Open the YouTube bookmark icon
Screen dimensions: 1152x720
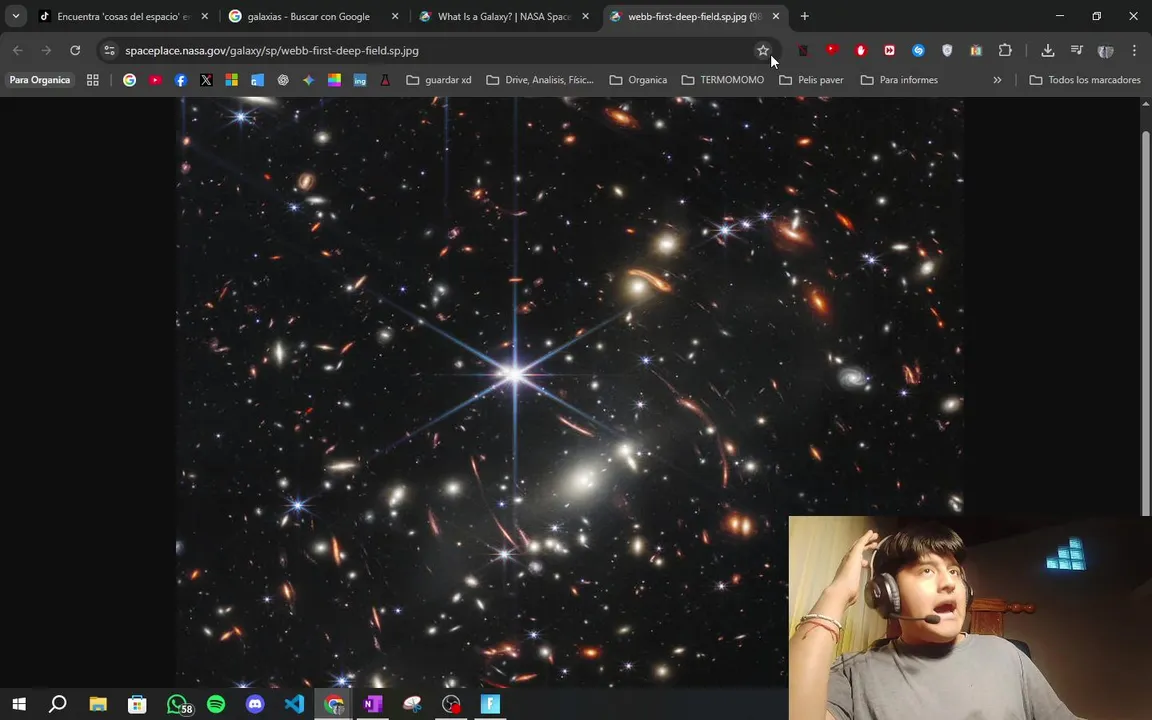155,80
